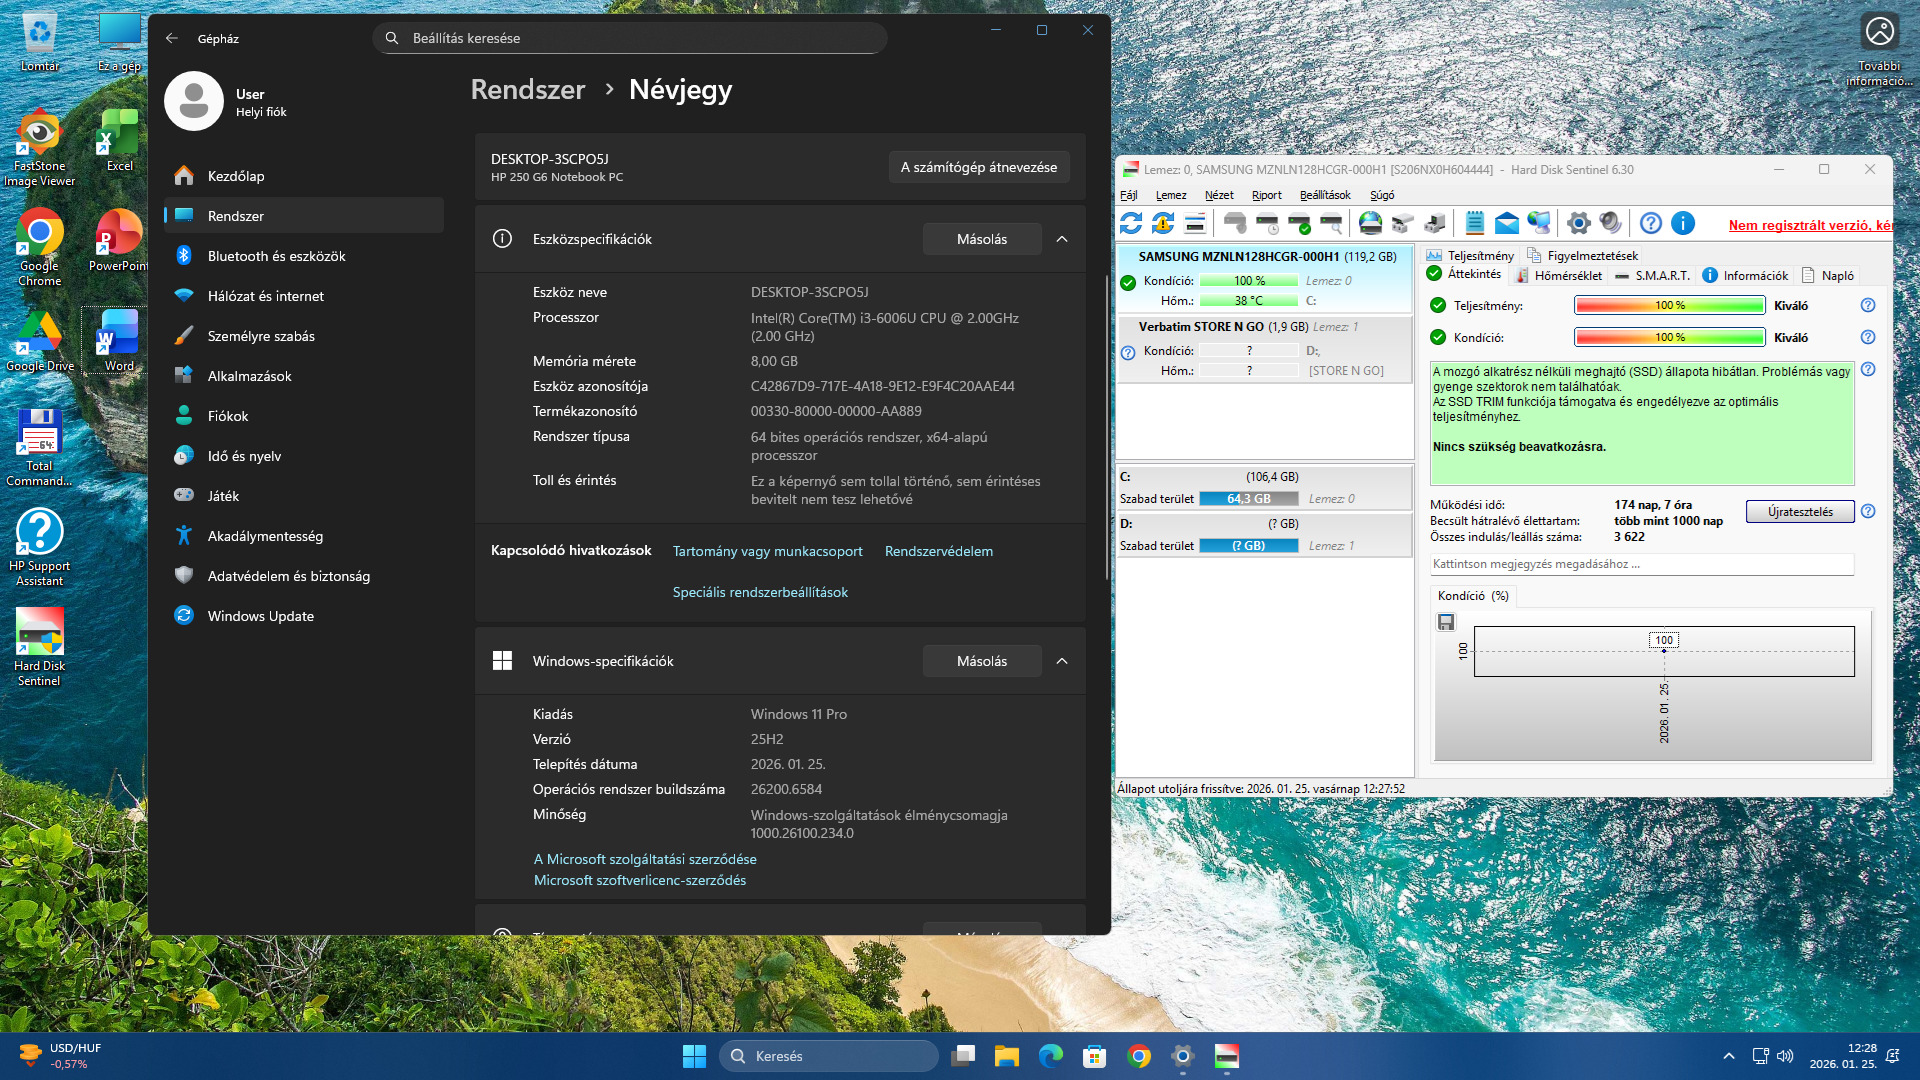Image resolution: width=1920 pixels, height=1080 pixels.
Task: Click the Kondíció 100% health bar
Action: pyautogui.click(x=1669, y=337)
